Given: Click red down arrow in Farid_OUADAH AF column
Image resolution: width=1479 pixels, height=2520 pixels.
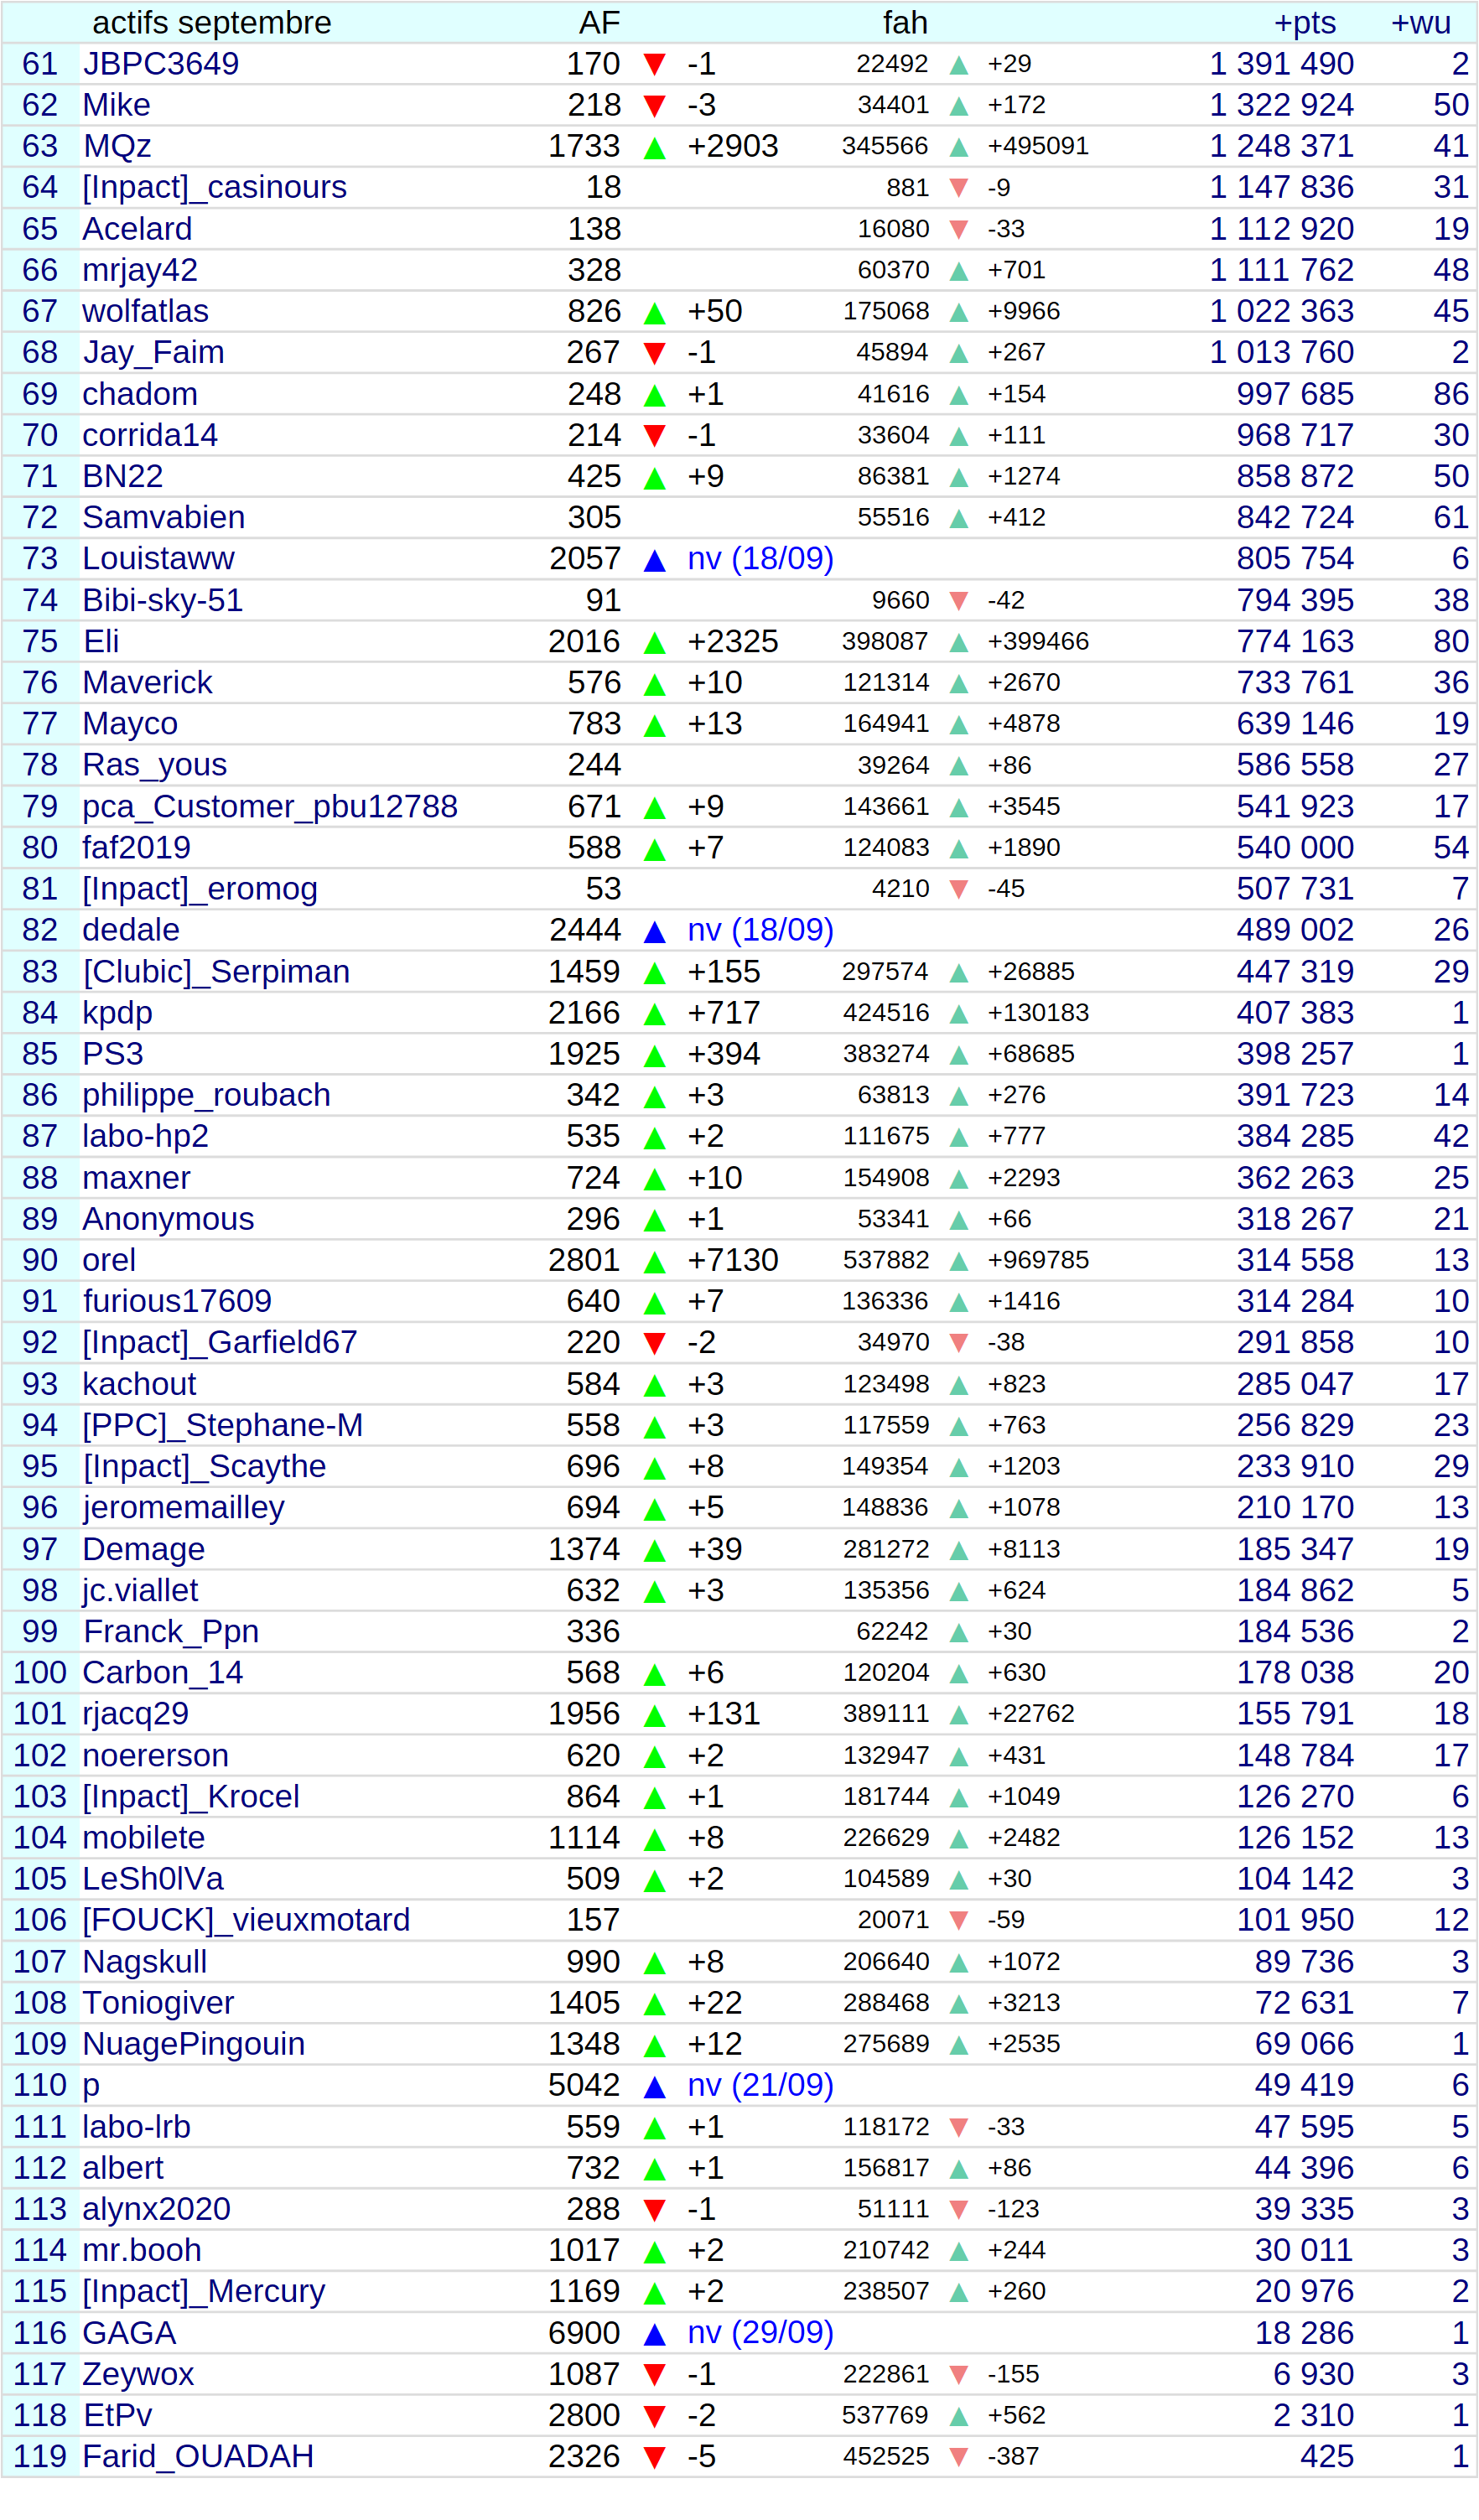Looking at the screenshot, I should 655,2456.
